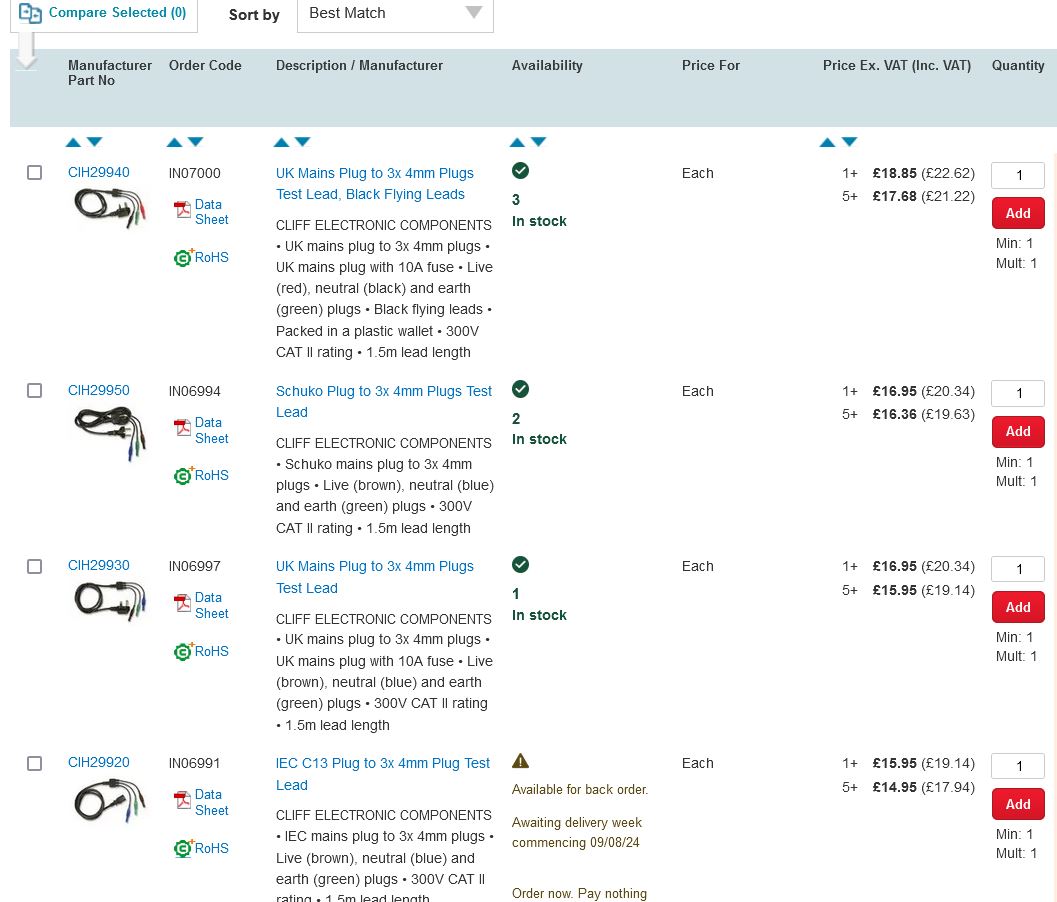
Task: Click quantity field for CIH29950
Action: (x=1018, y=393)
